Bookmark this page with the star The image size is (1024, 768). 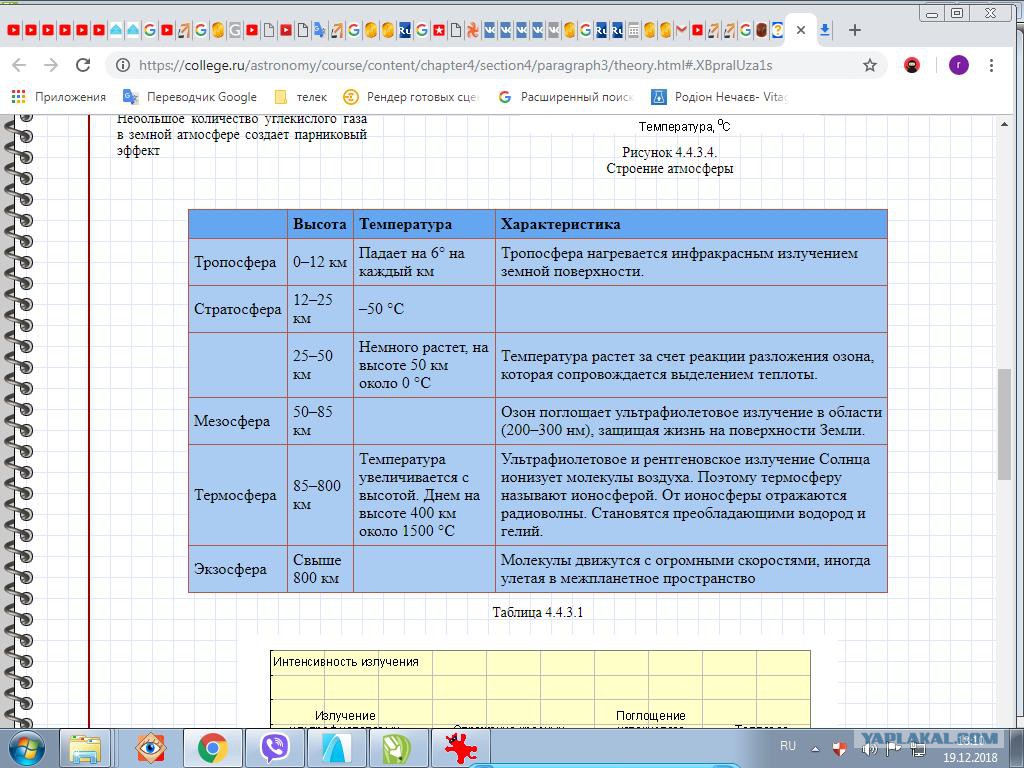pos(870,65)
